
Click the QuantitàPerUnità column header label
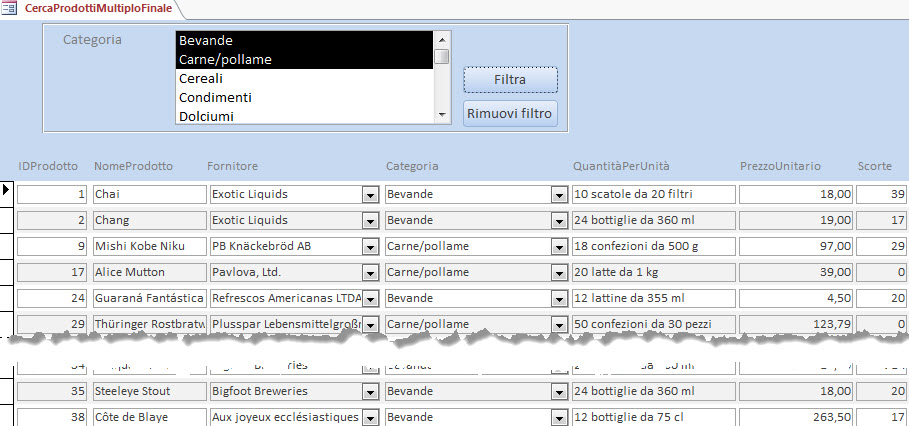click(621, 166)
